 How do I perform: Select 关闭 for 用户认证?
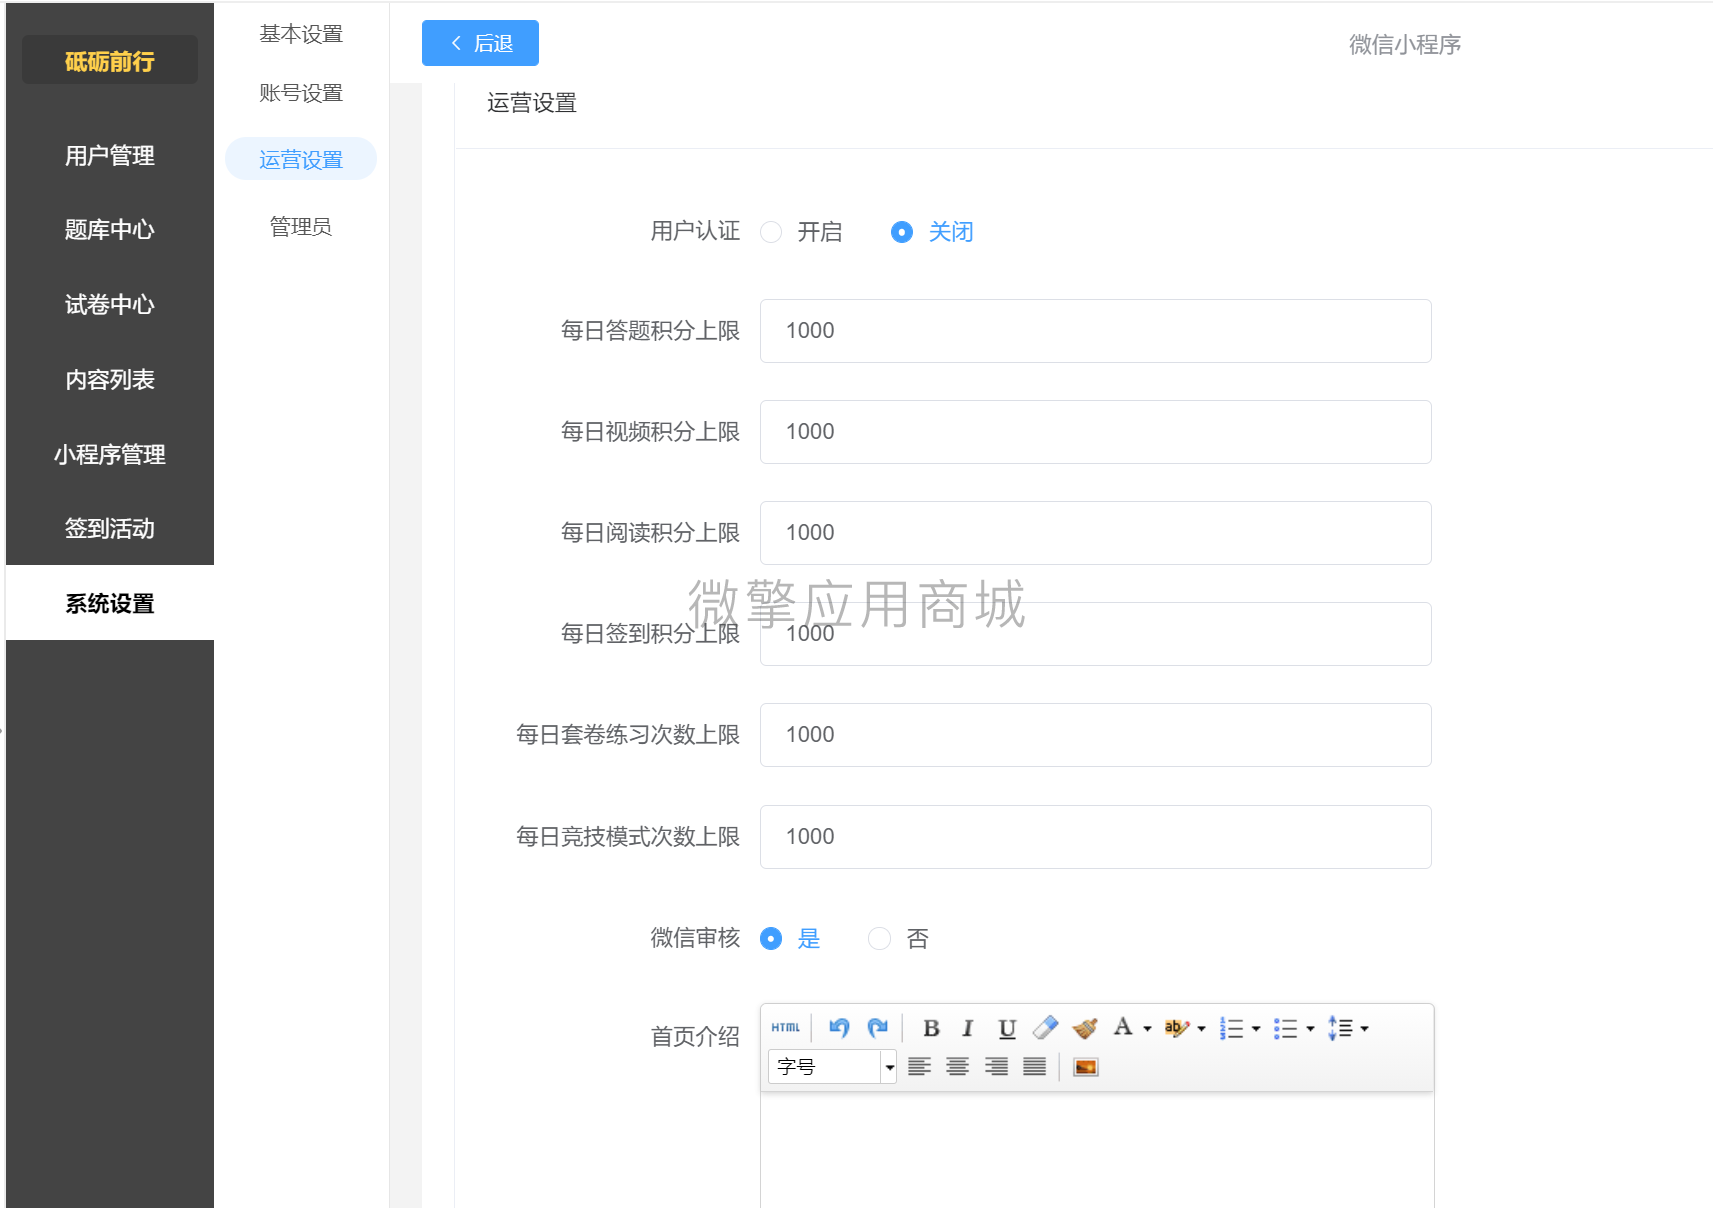901,232
